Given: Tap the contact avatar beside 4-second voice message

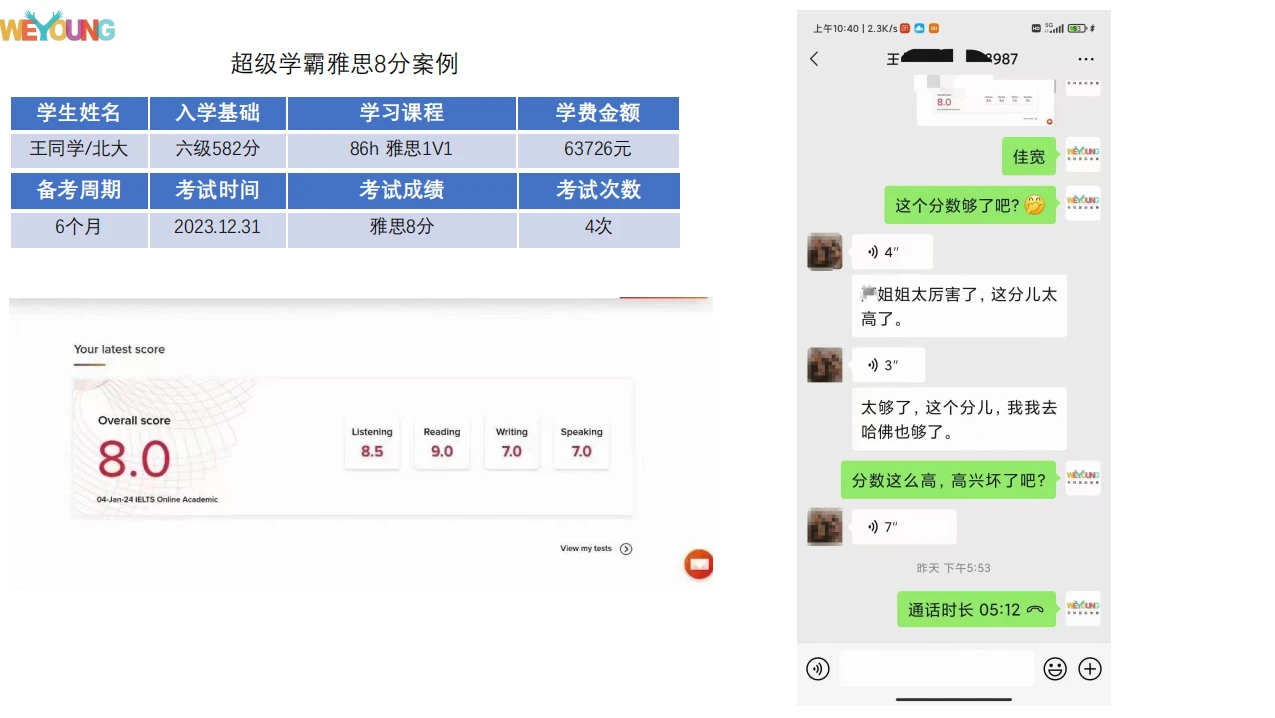Looking at the screenshot, I should pos(825,252).
